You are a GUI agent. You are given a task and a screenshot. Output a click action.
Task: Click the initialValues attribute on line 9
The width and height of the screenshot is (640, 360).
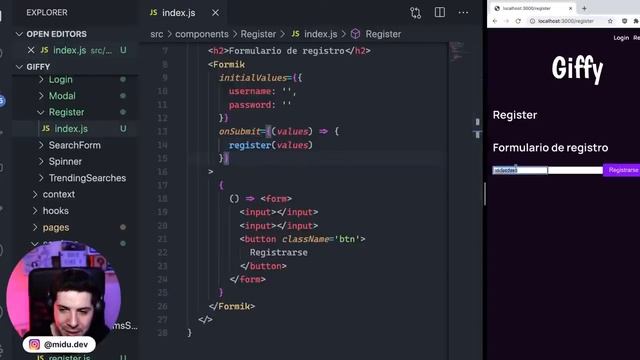point(253,78)
